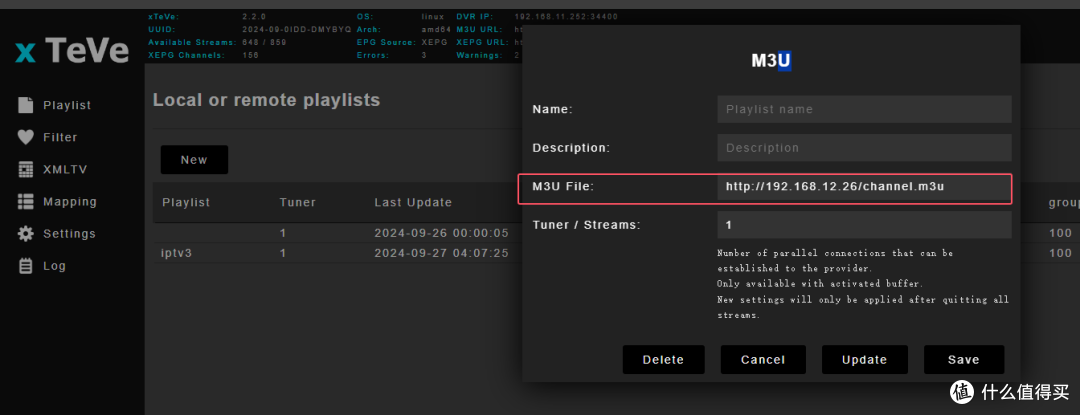Viewport: 1080px width, 415px height.
Task: Click the xTeVe logo
Action: [72, 51]
